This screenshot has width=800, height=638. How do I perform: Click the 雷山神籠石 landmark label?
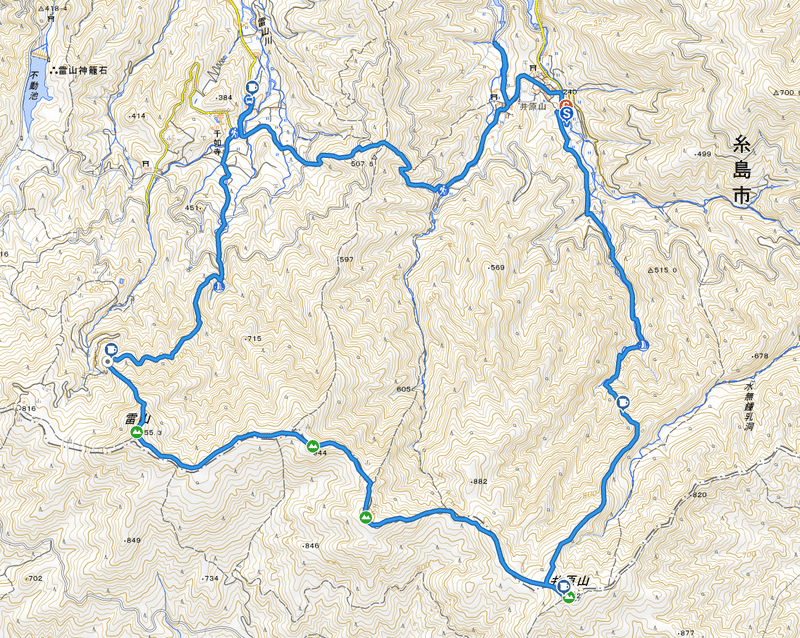[x=80, y=71]
